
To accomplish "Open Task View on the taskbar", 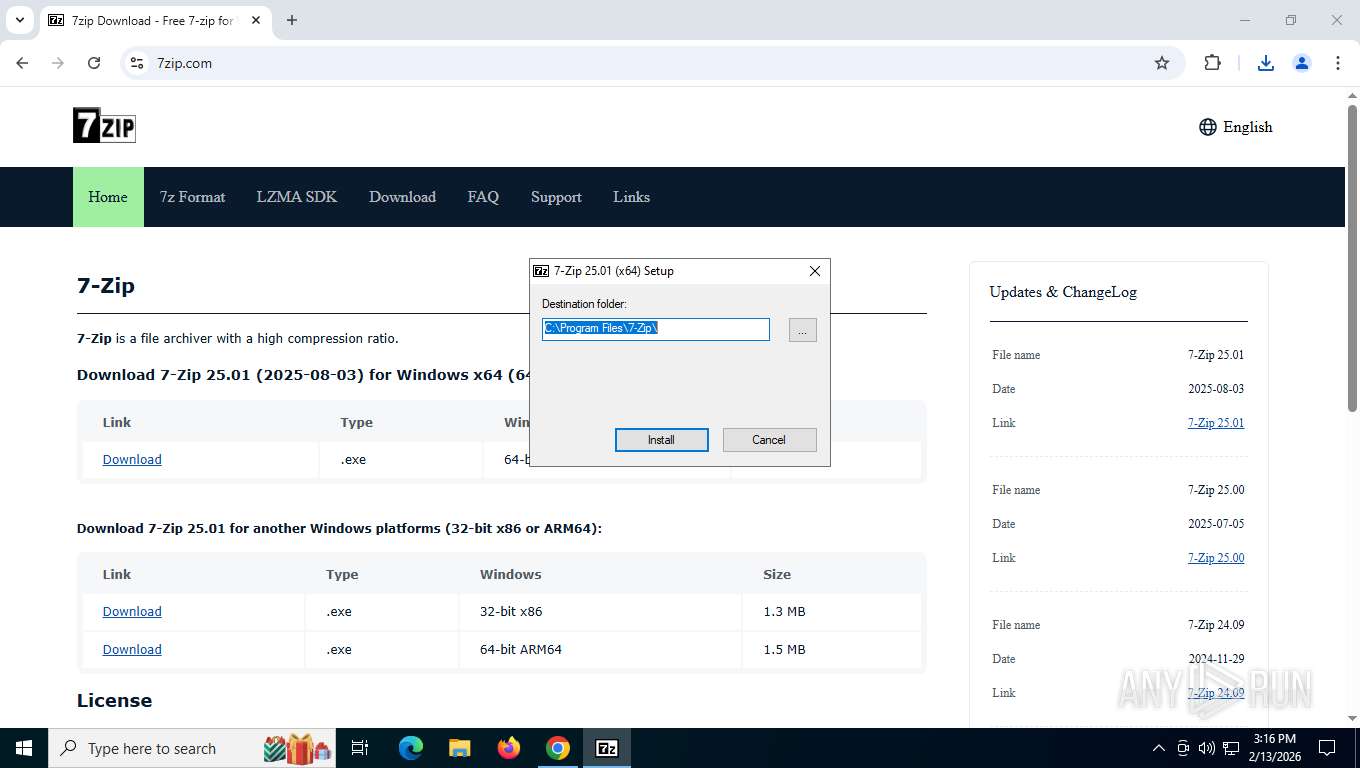I will pos(360,748).
